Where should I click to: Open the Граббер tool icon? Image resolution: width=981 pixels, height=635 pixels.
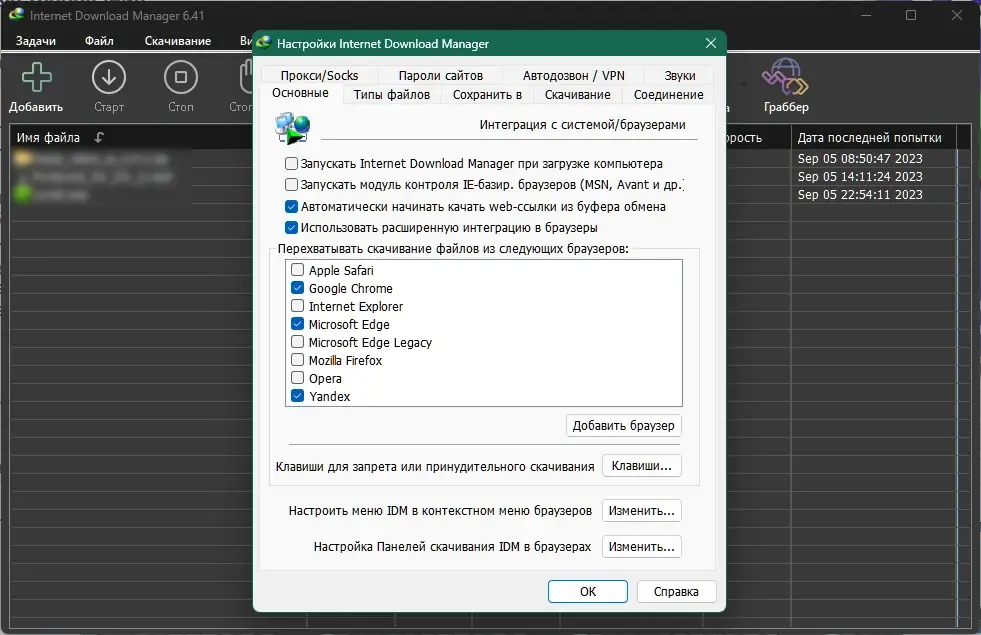pos(785,78)
